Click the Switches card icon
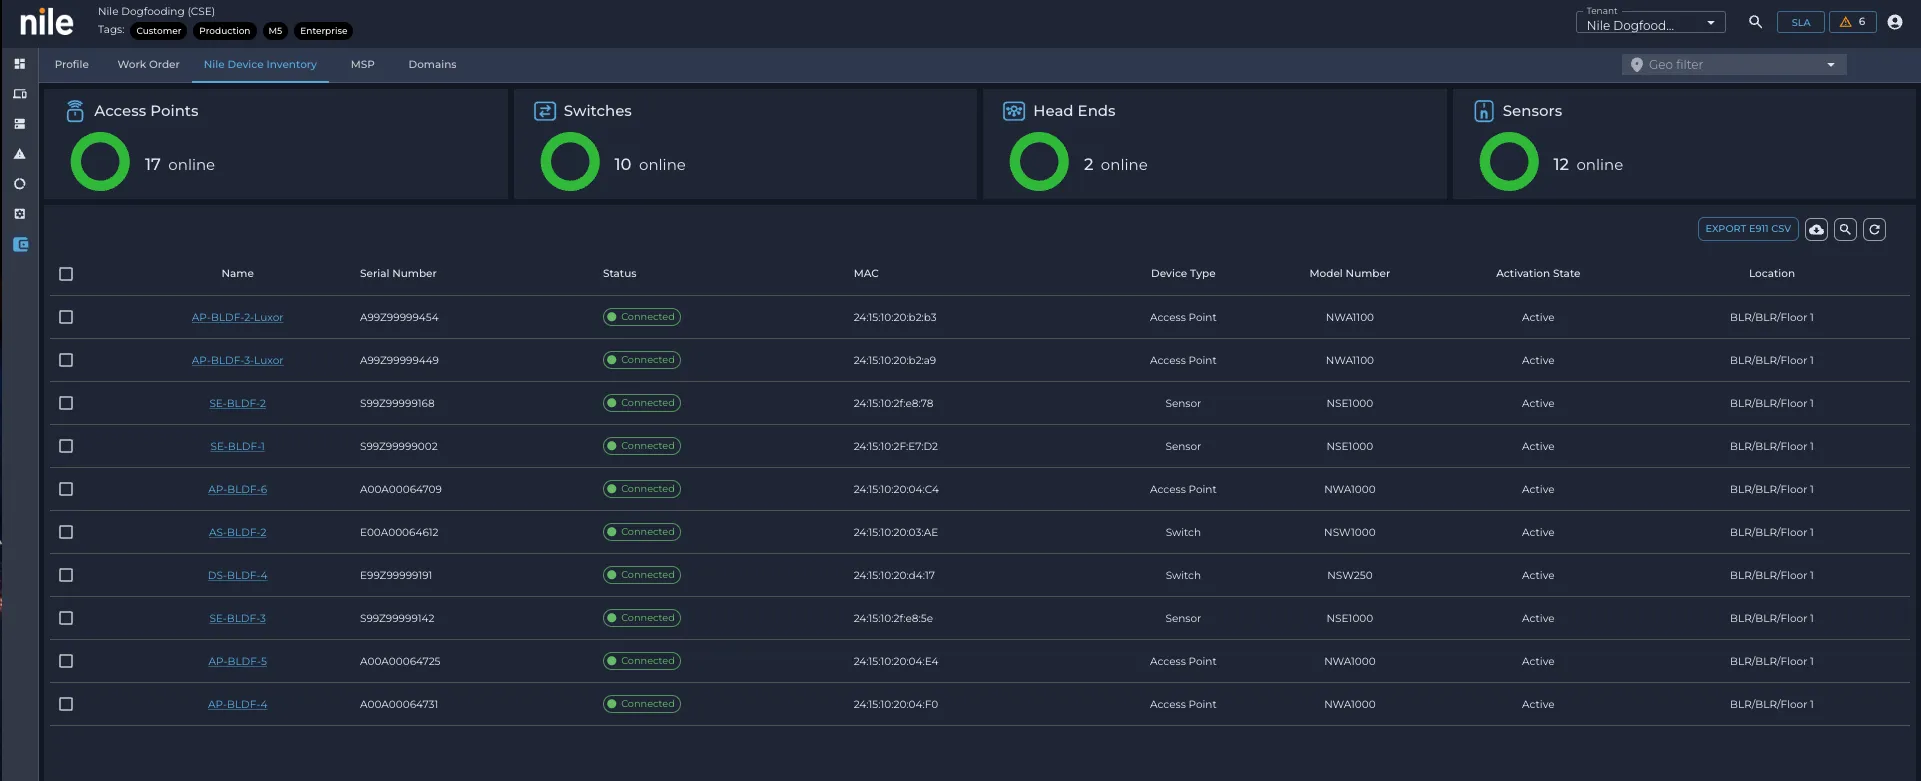 [x=545, y=111]
